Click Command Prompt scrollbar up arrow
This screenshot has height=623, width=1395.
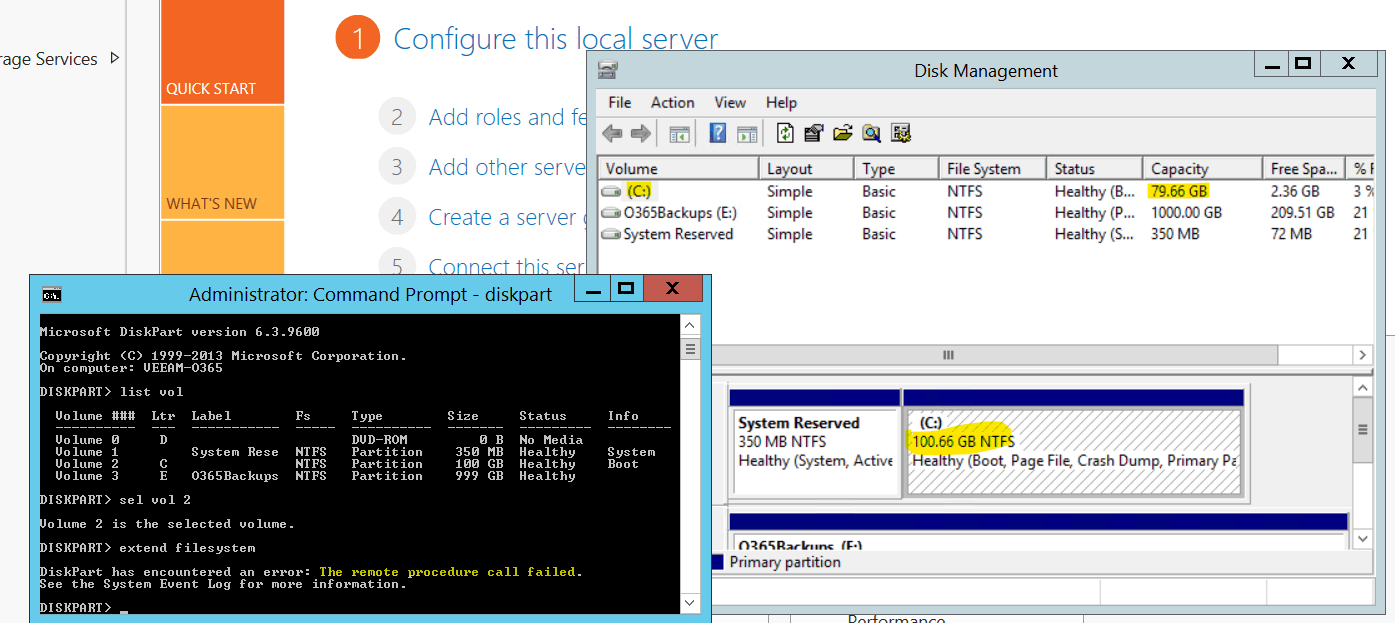click(x=690, y=326)
